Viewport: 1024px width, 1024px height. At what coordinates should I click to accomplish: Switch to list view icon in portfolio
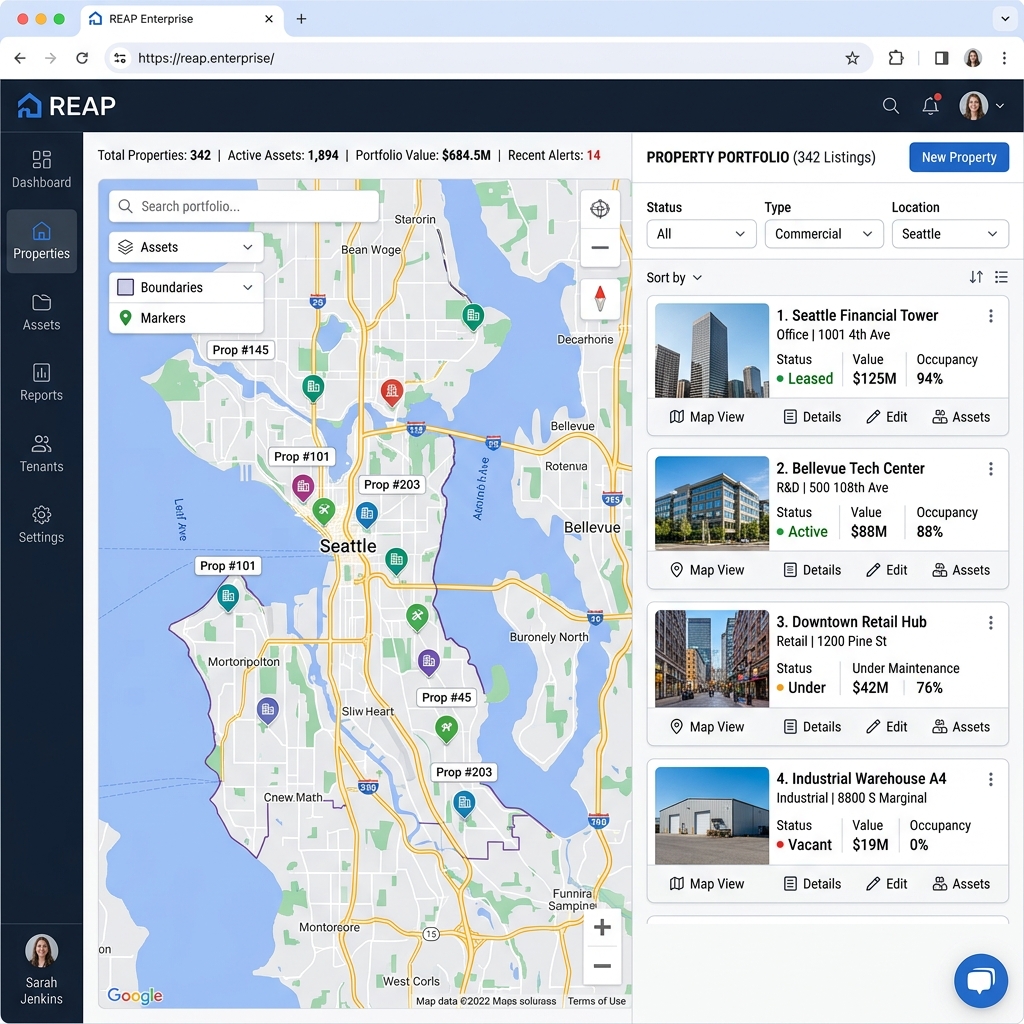coord(1000,277)
